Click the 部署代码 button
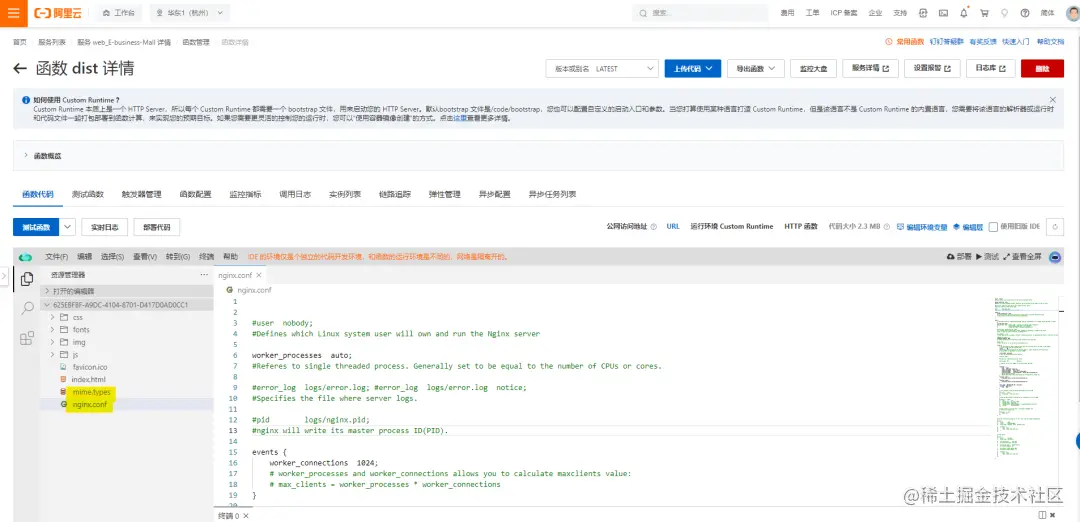This screenshot has width=1080, height=522. pos(156,227)
